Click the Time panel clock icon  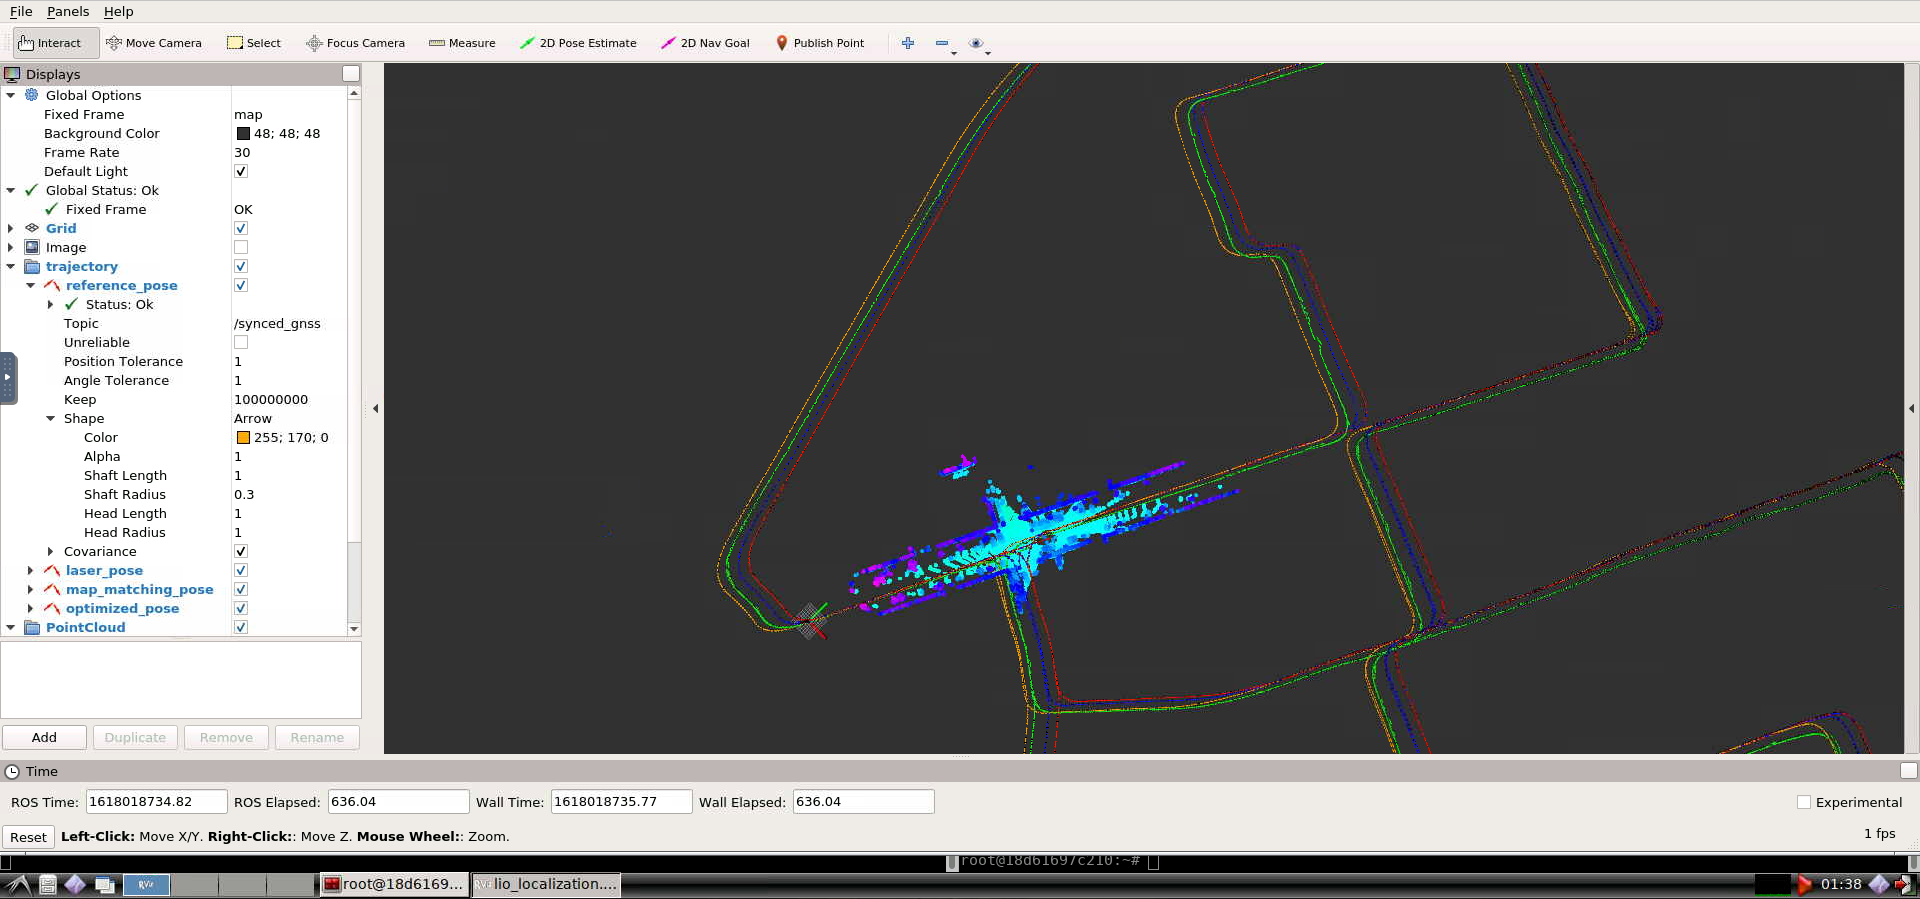click(x=12, y=771)
